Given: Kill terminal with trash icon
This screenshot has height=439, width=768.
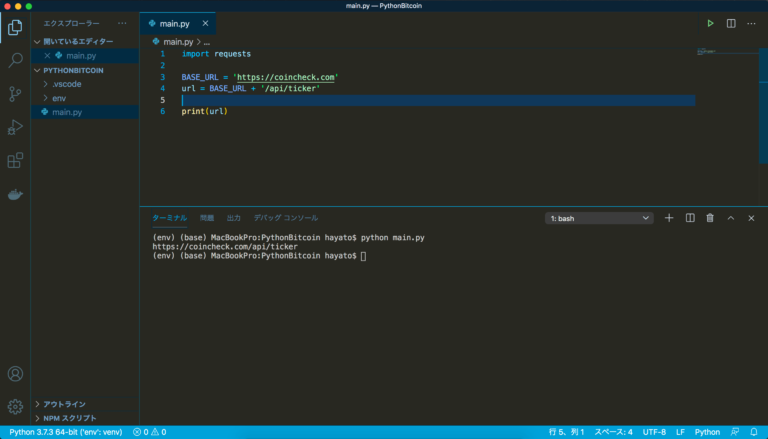Looking at the screenshot, I should tap(710, 218).
